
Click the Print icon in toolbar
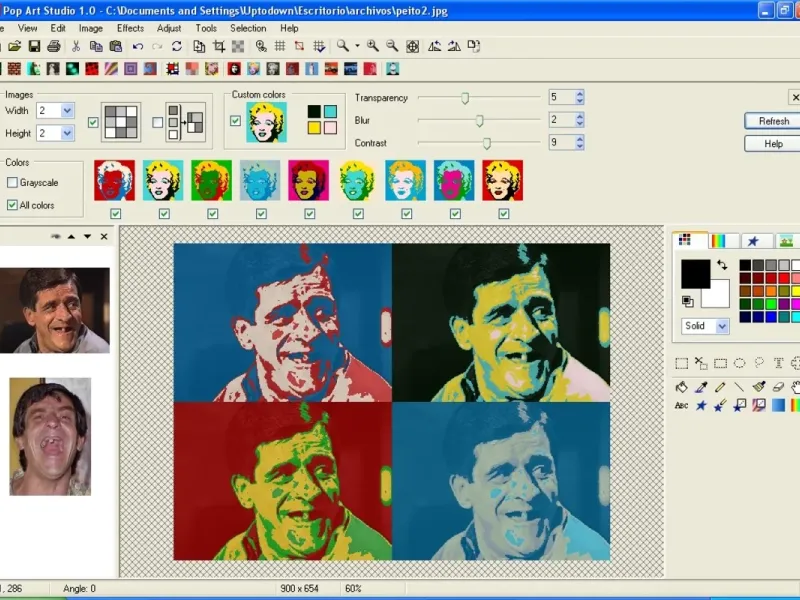[x=54, y=46]
